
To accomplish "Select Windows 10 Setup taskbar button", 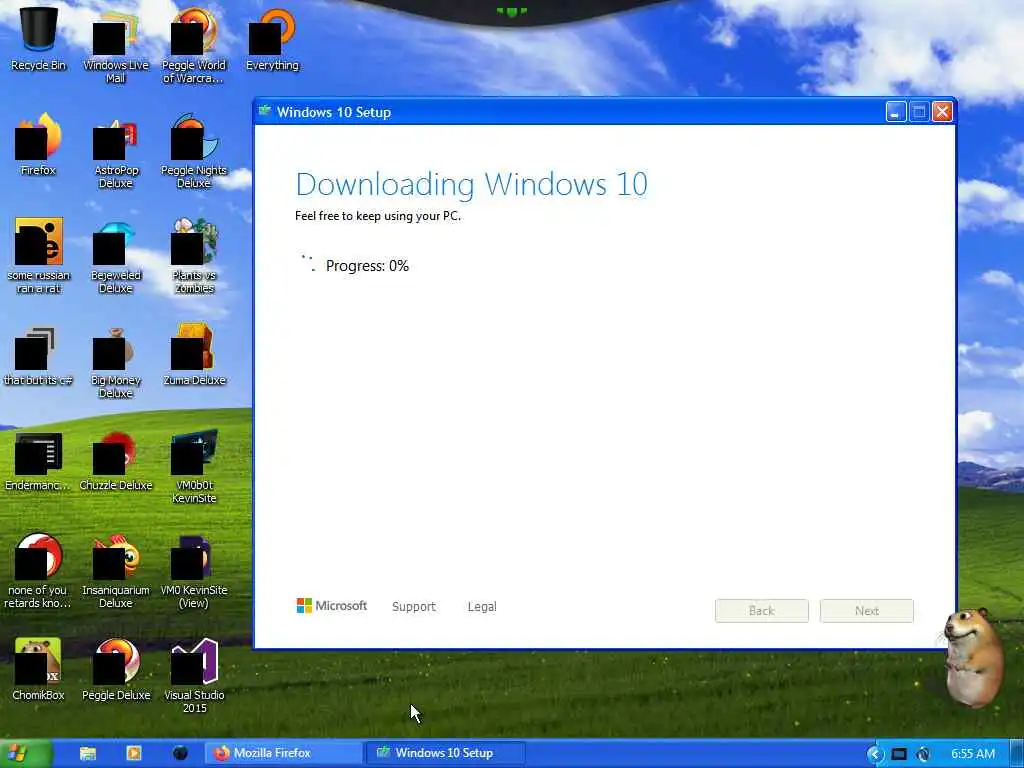I will 444,753.
